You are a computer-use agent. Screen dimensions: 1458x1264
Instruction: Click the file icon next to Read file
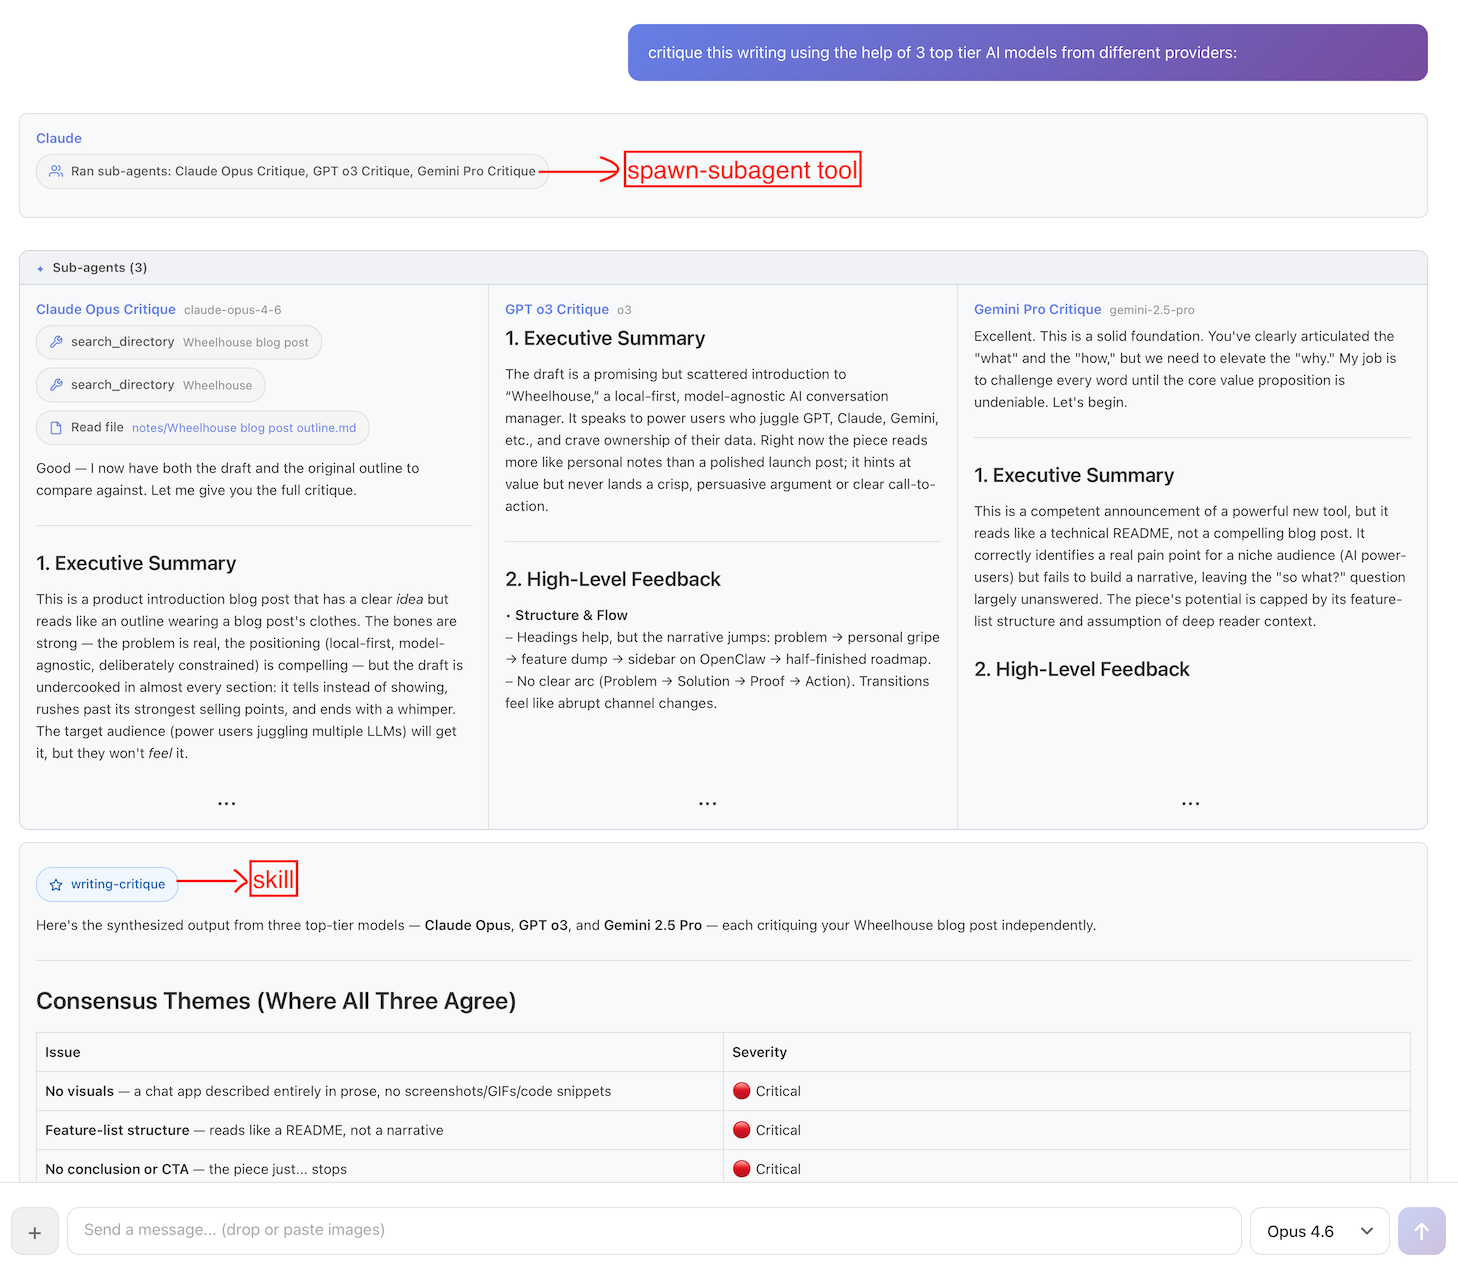coord(57,428)
